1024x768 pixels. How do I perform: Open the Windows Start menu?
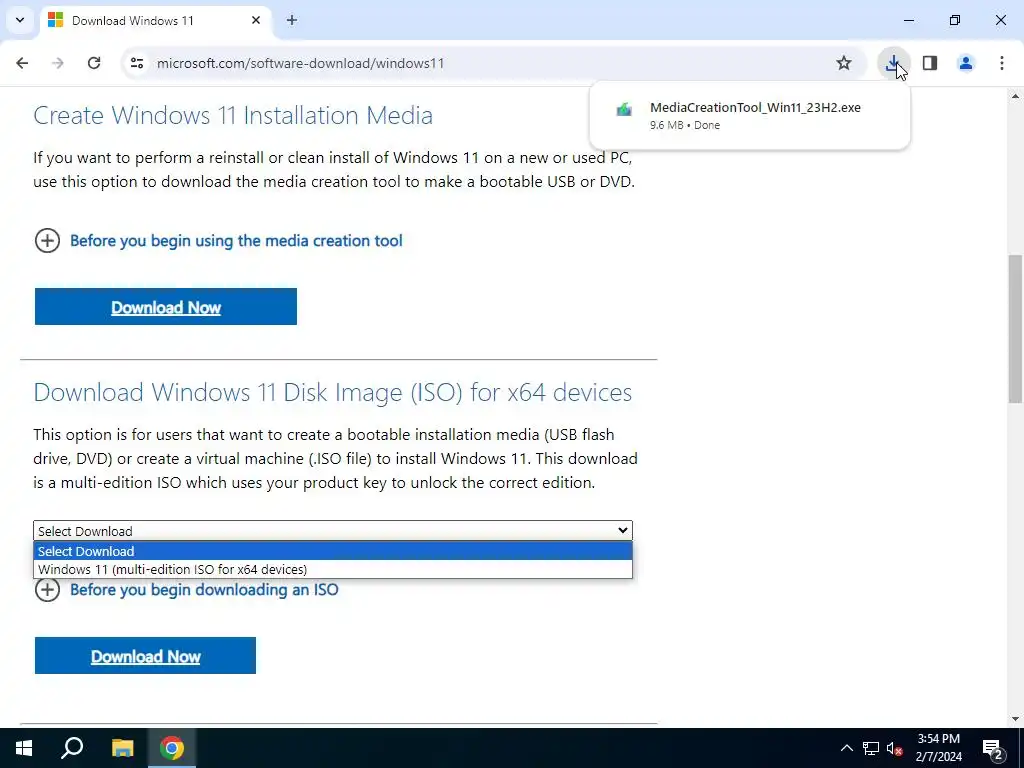pos(24,748)
